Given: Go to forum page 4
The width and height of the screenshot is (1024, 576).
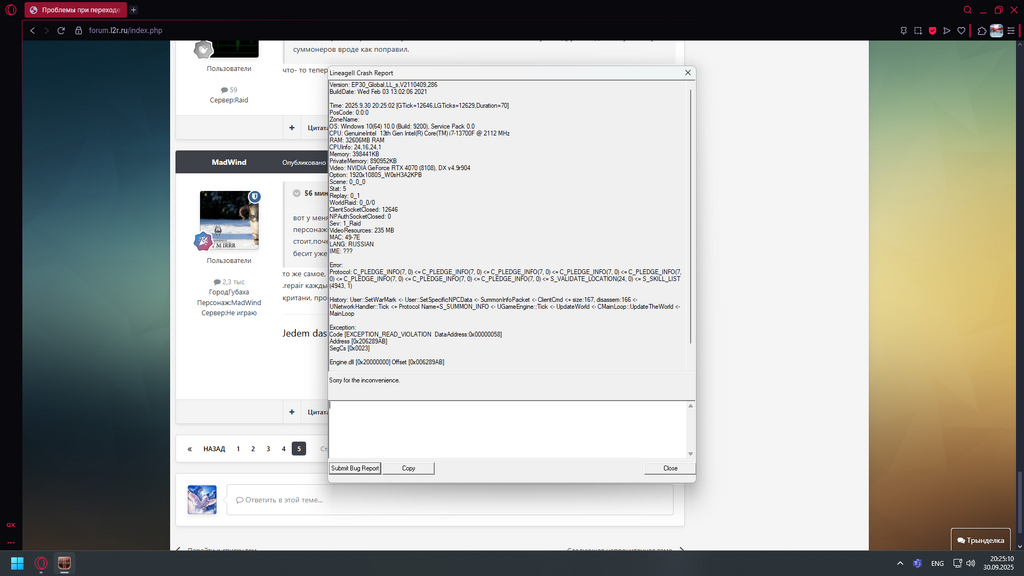Looking at the screenshot, I should coord(283,449).
